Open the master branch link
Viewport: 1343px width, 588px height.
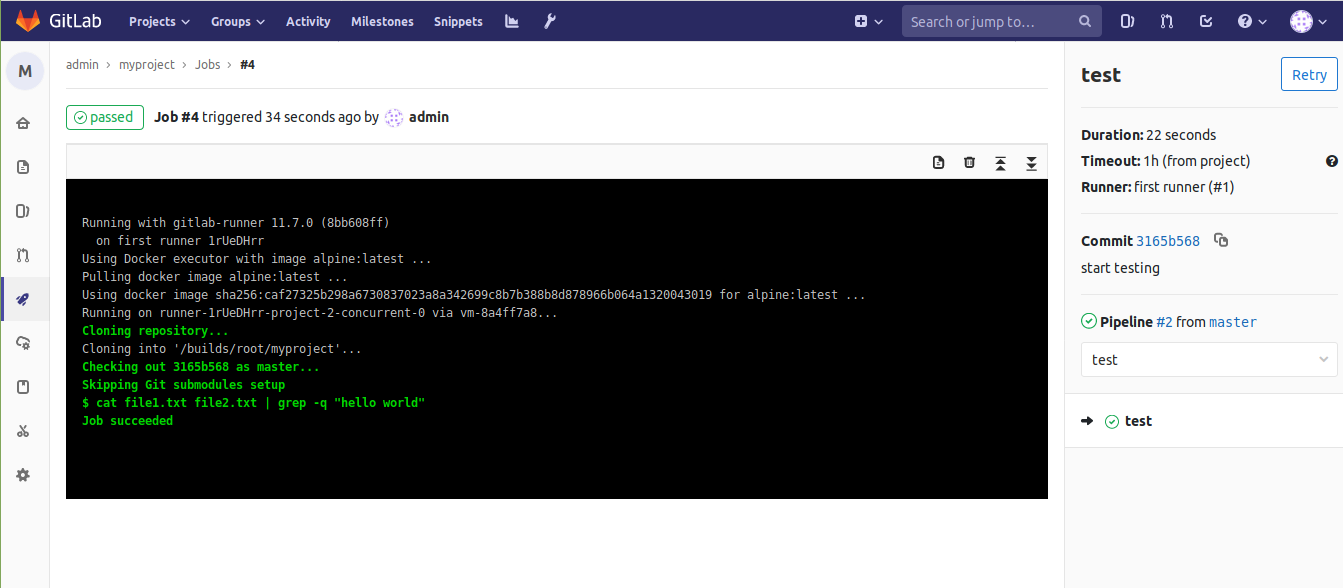coord(1233,322)
